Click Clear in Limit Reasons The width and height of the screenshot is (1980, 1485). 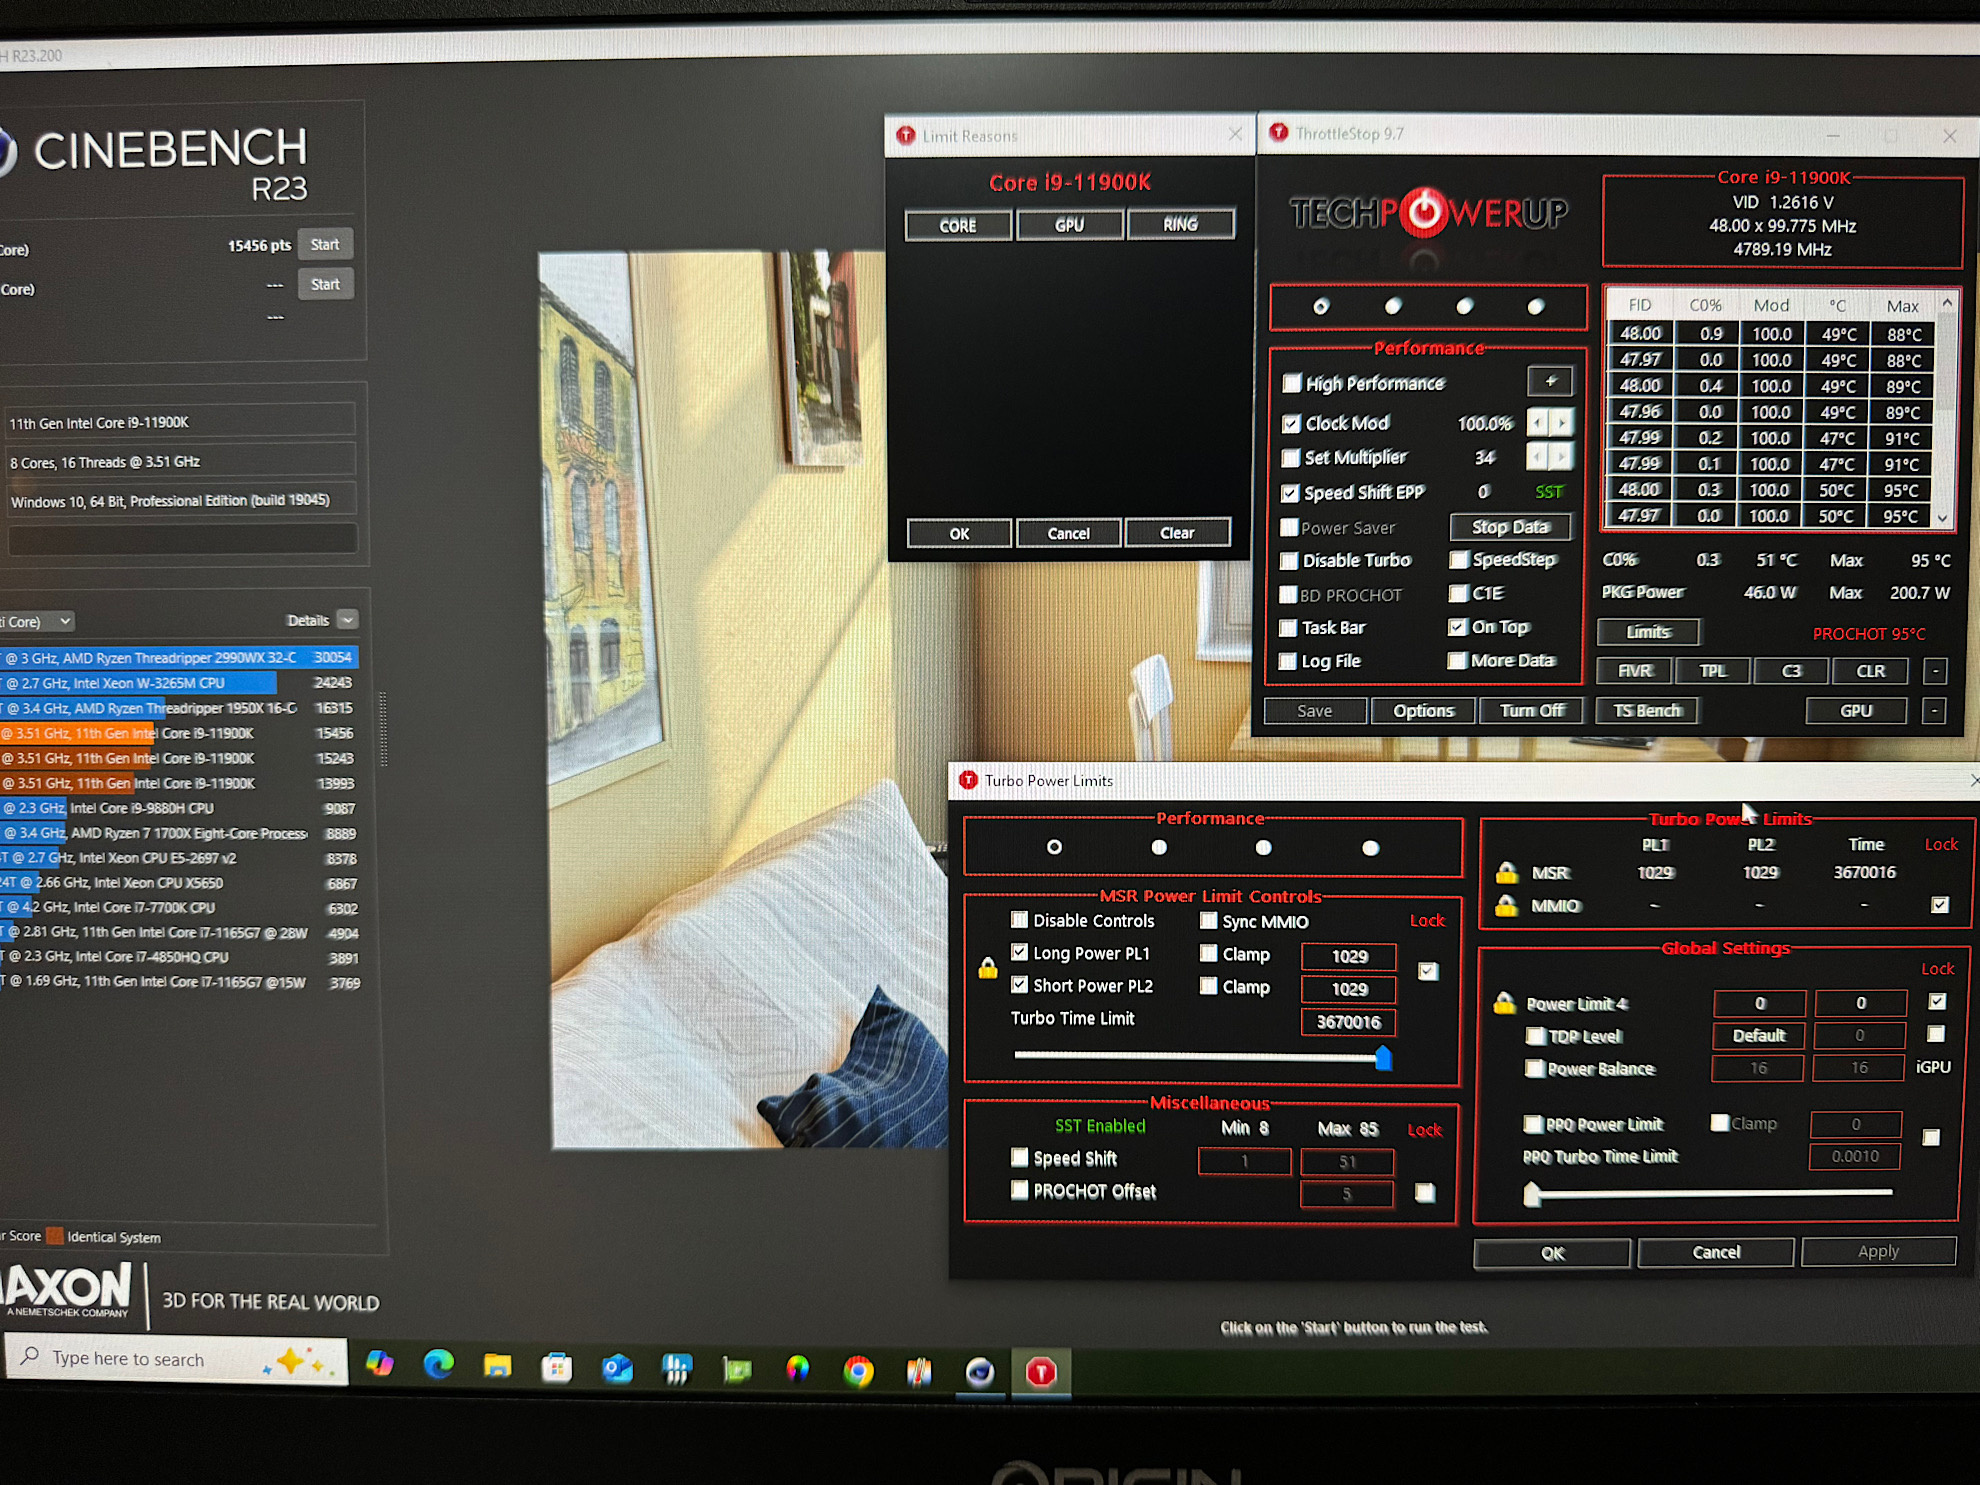click(1177, 532)
